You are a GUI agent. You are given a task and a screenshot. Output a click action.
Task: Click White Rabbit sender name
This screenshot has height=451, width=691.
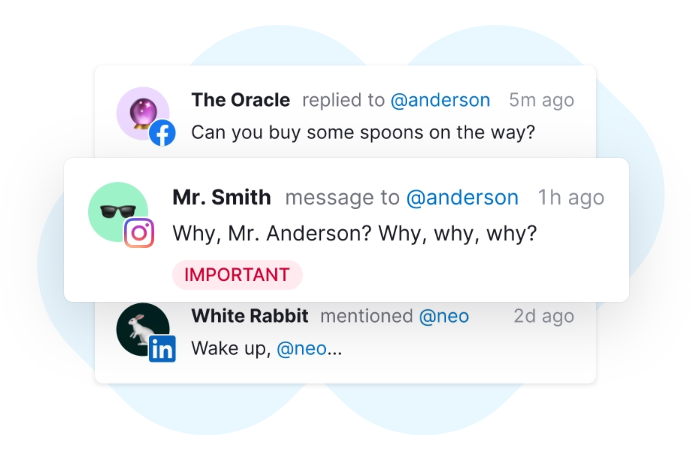click(250, 316)
